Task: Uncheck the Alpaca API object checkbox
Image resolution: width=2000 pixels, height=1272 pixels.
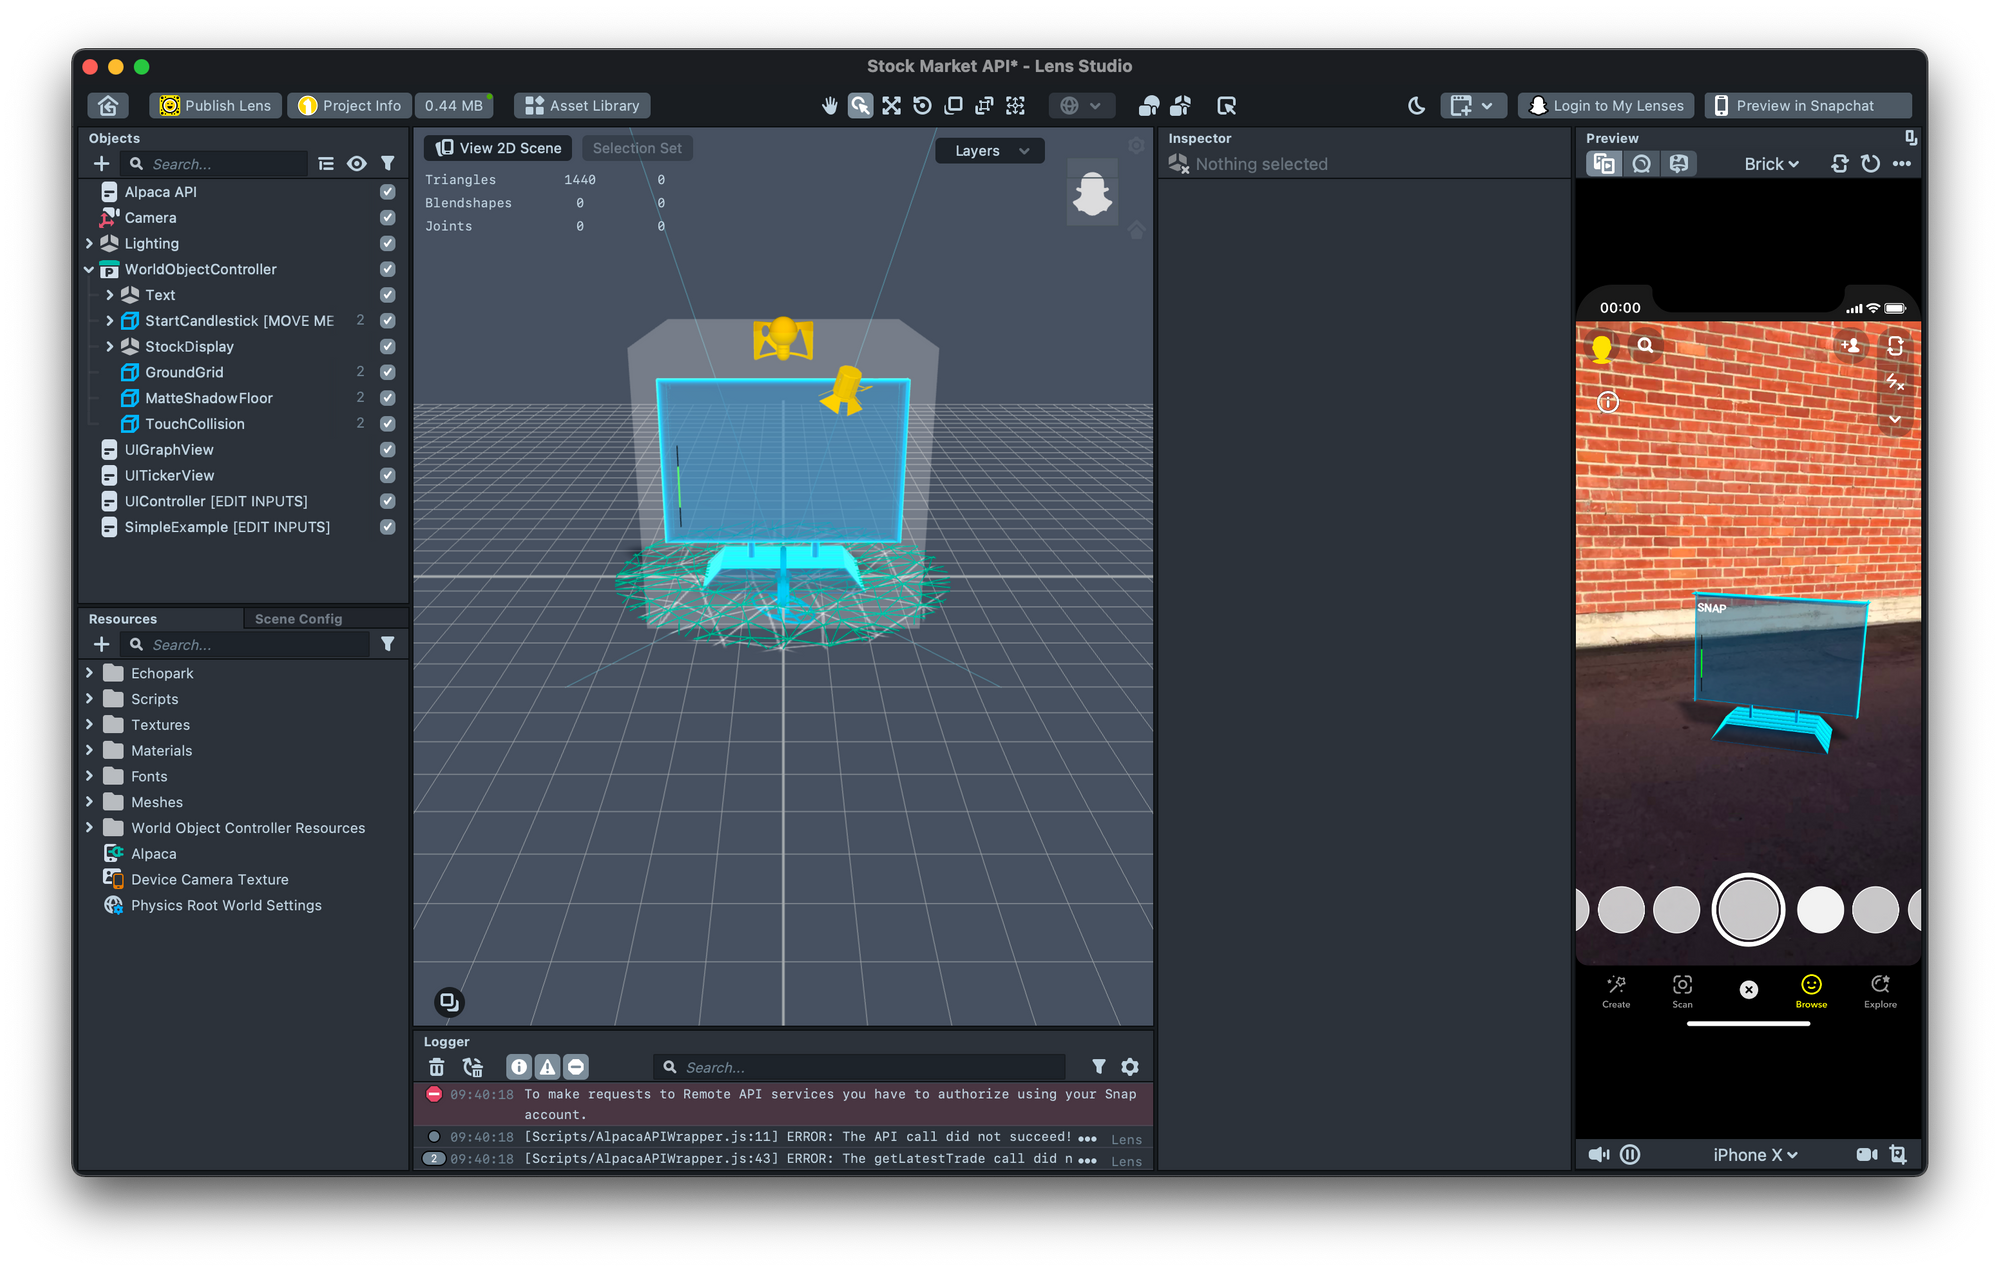Action: coord(388,192)
